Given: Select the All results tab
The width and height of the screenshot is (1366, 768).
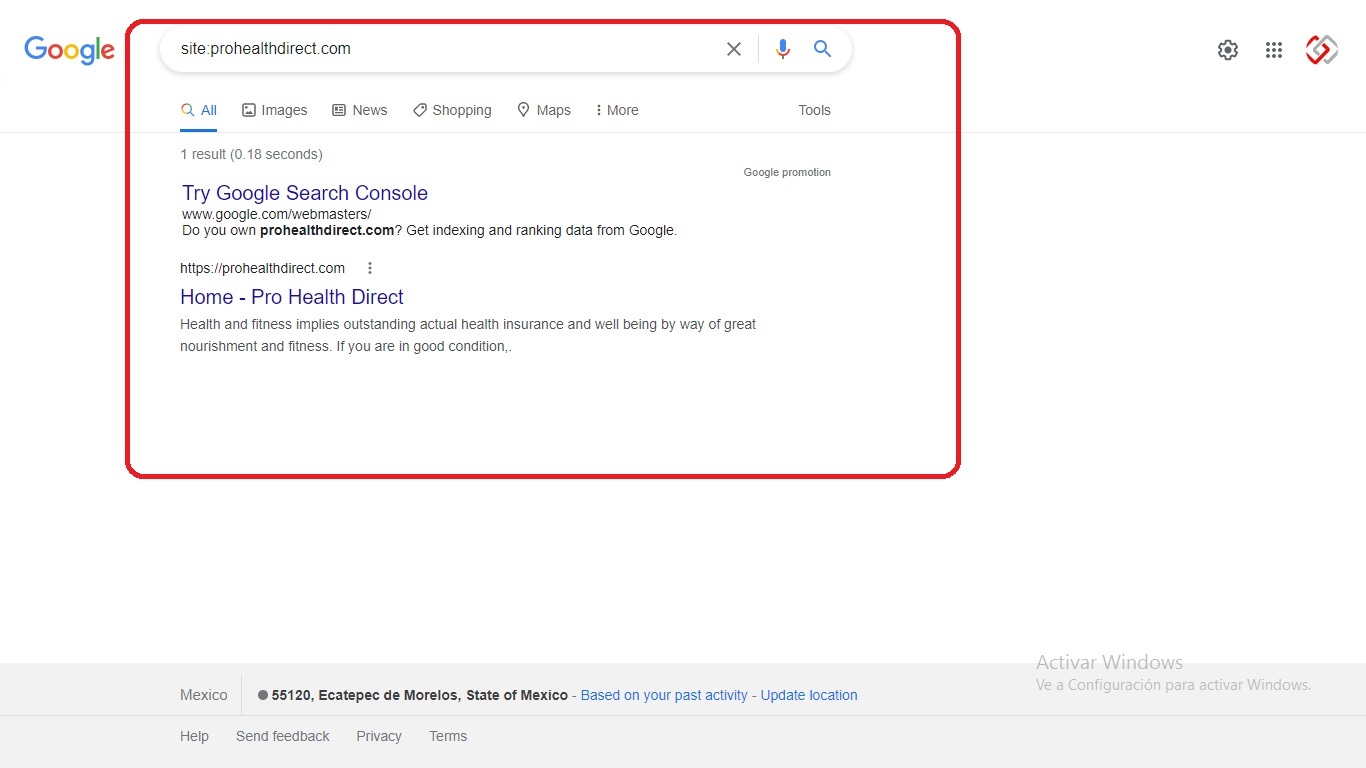Looking at the screenshot, I should click(x=199, y=110).
